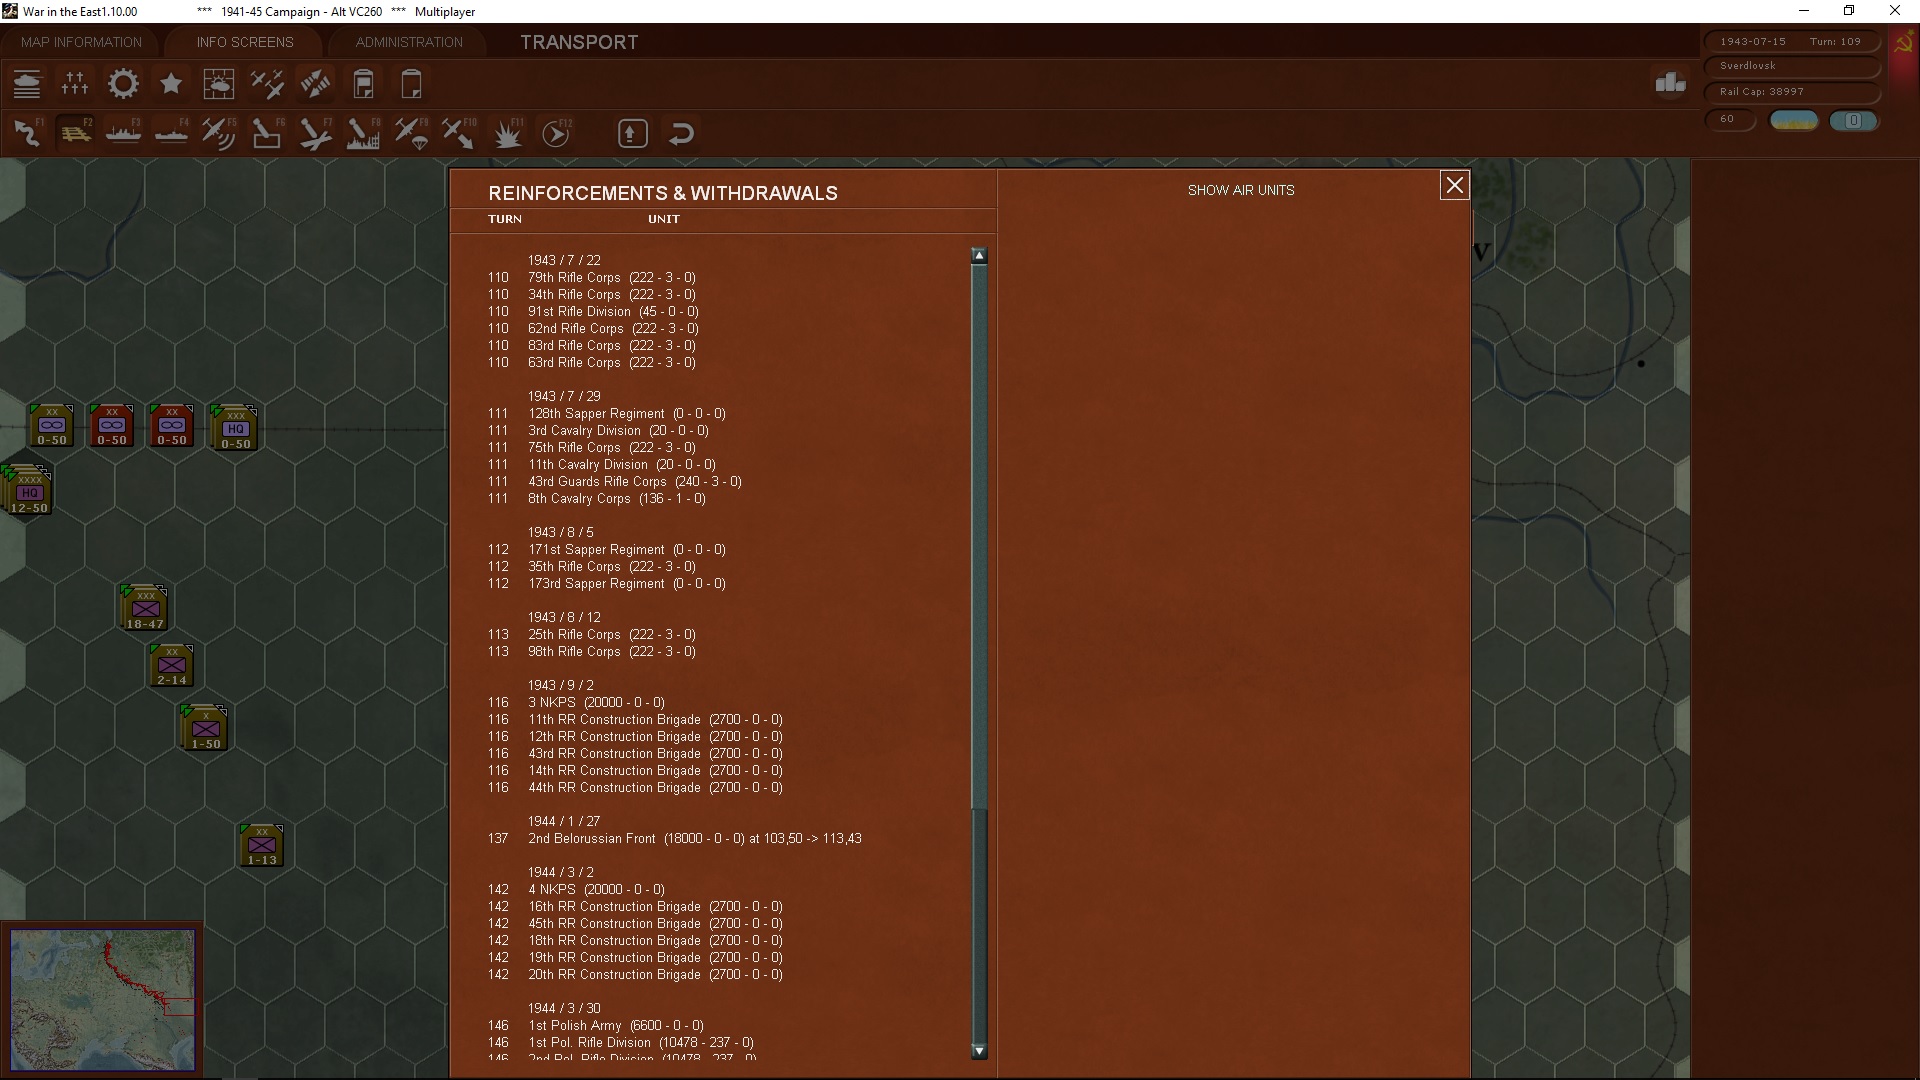
Task: Select air transport mode (F9)
Action: point(411,134)
